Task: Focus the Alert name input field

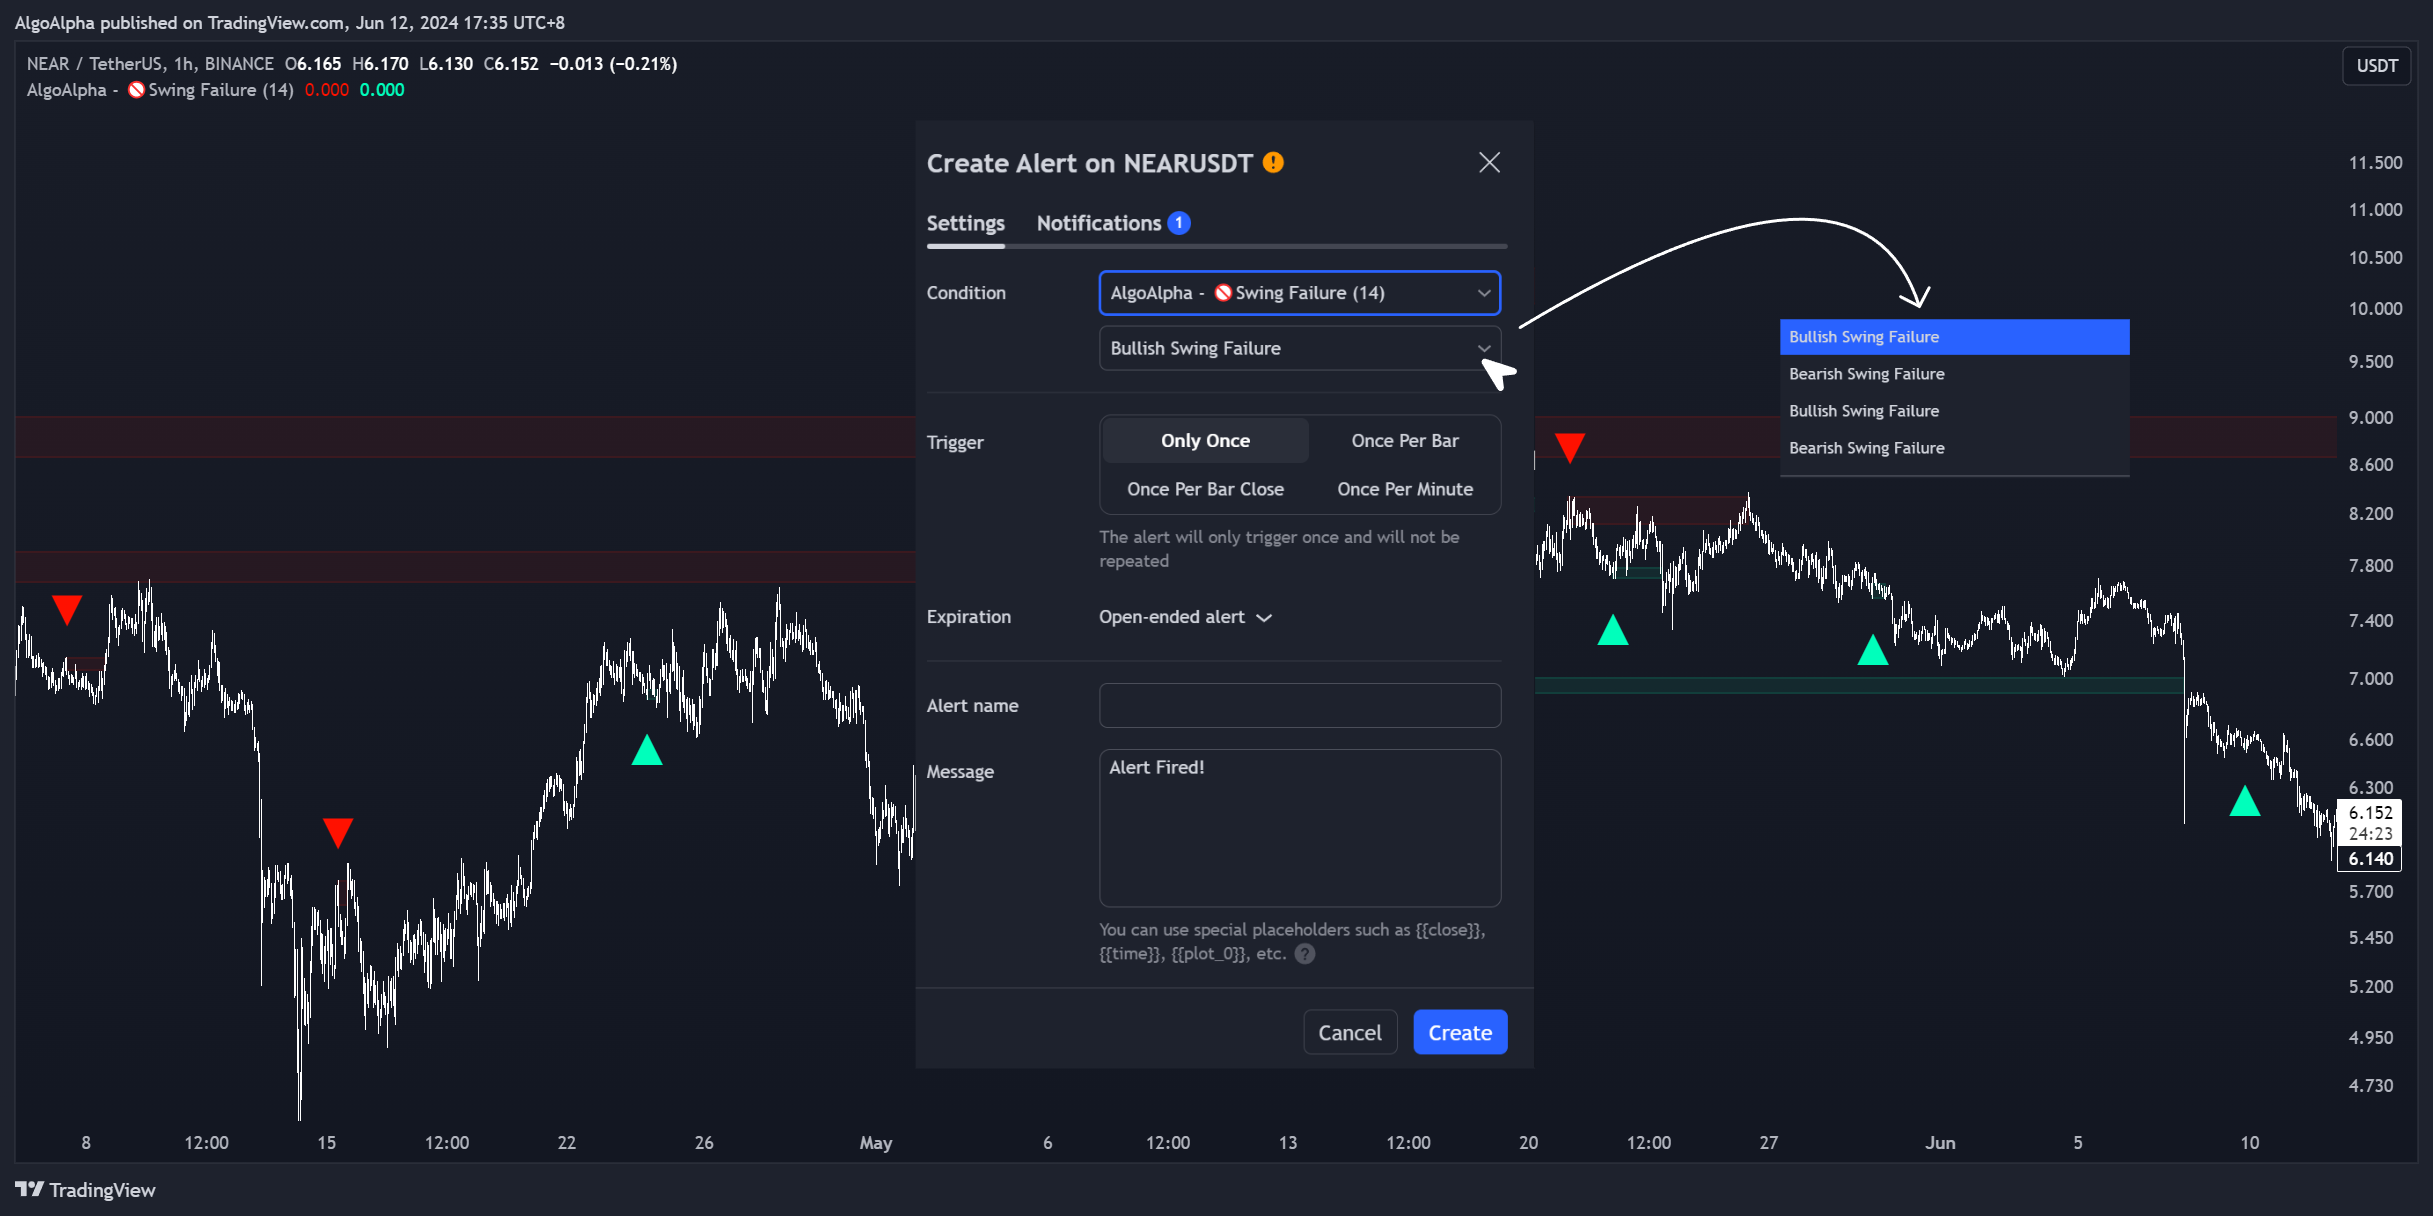Action: tap(1299, 705)
